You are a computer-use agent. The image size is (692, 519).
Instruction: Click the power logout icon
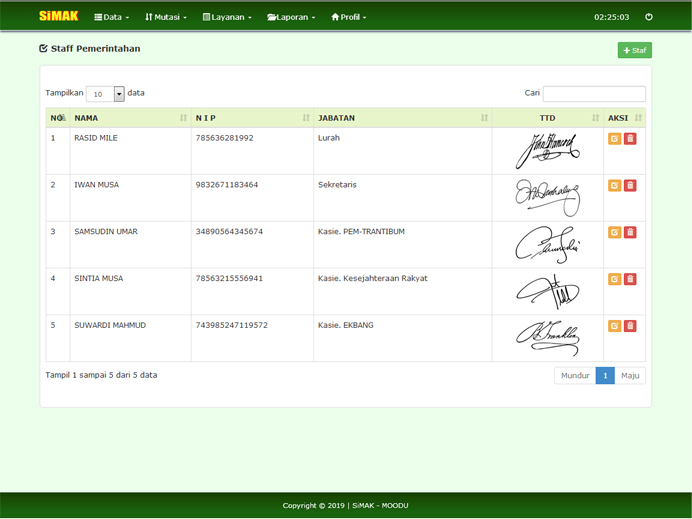tap(649, 17)
